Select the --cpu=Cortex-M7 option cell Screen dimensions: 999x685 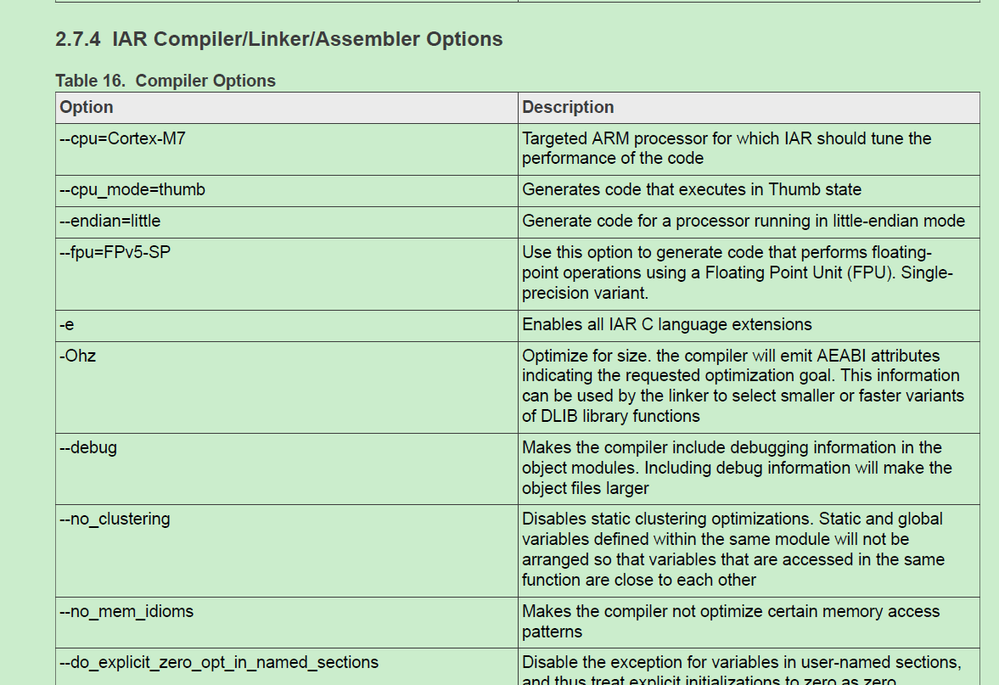point(122,139)
